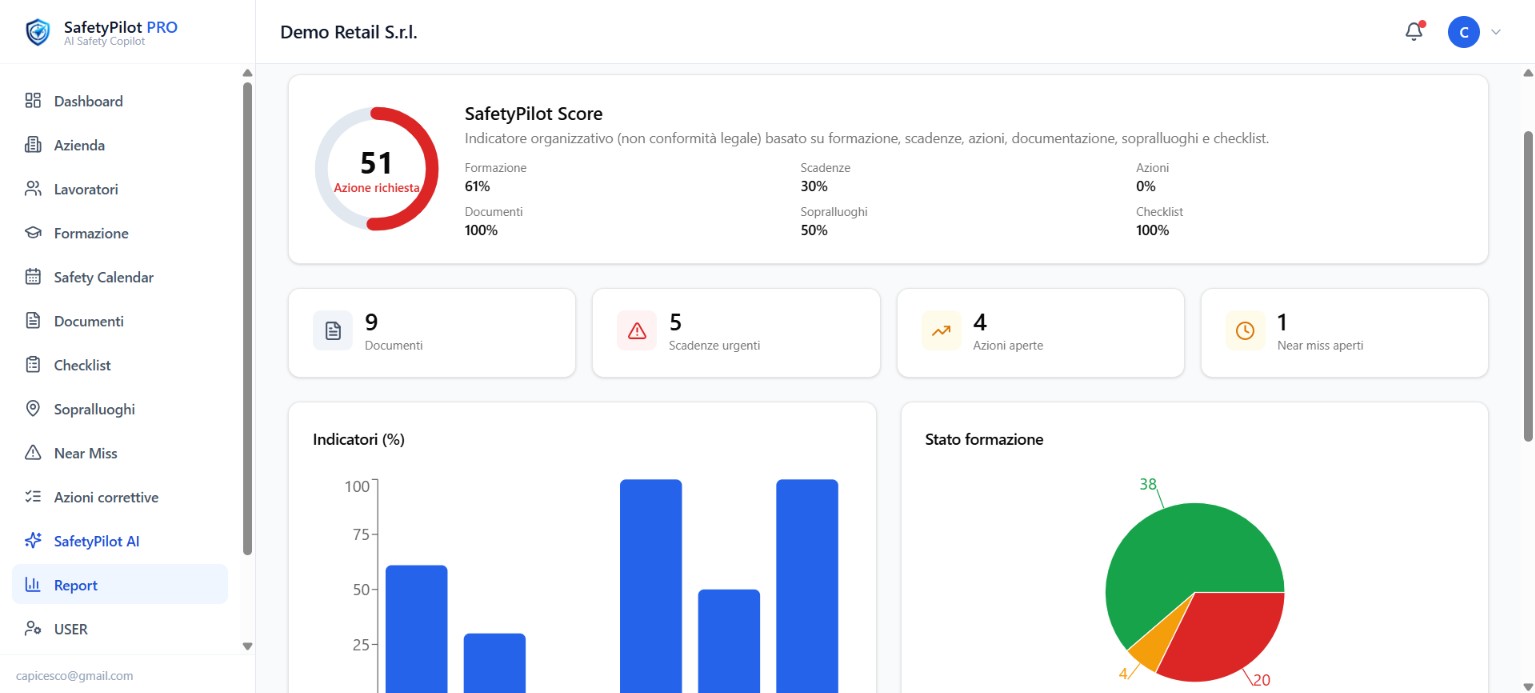This screenshot has height=693, width=1535.
Task: Click the SafetyPilot AI sparkle icon
Action: click(33, 541)
